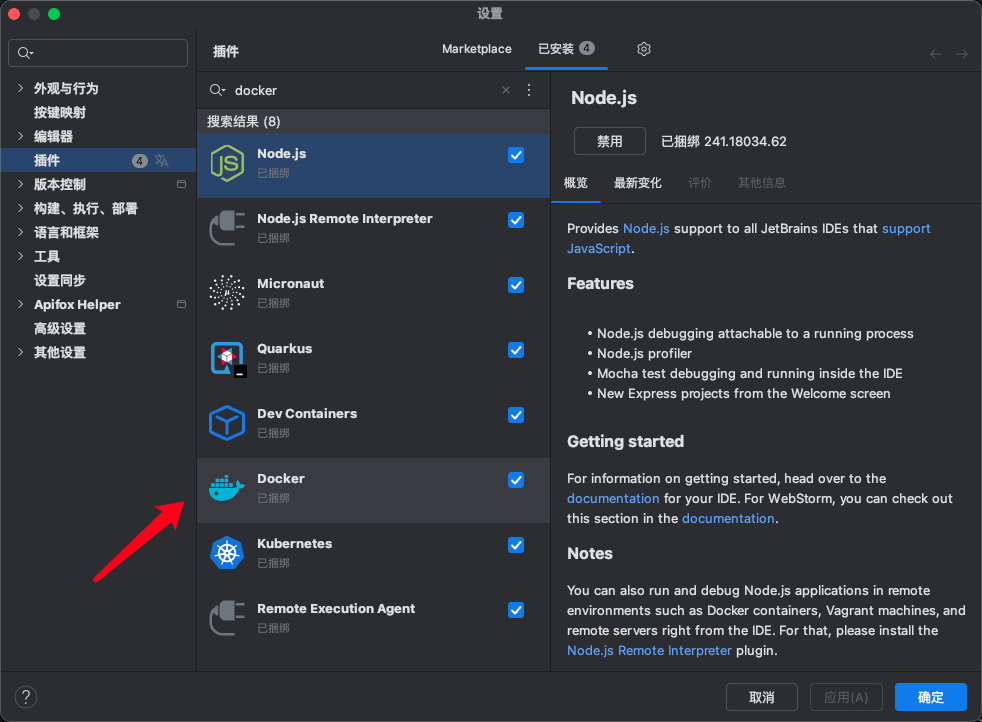
Task: Click the update count badge beside 插件
Action: 140,161
